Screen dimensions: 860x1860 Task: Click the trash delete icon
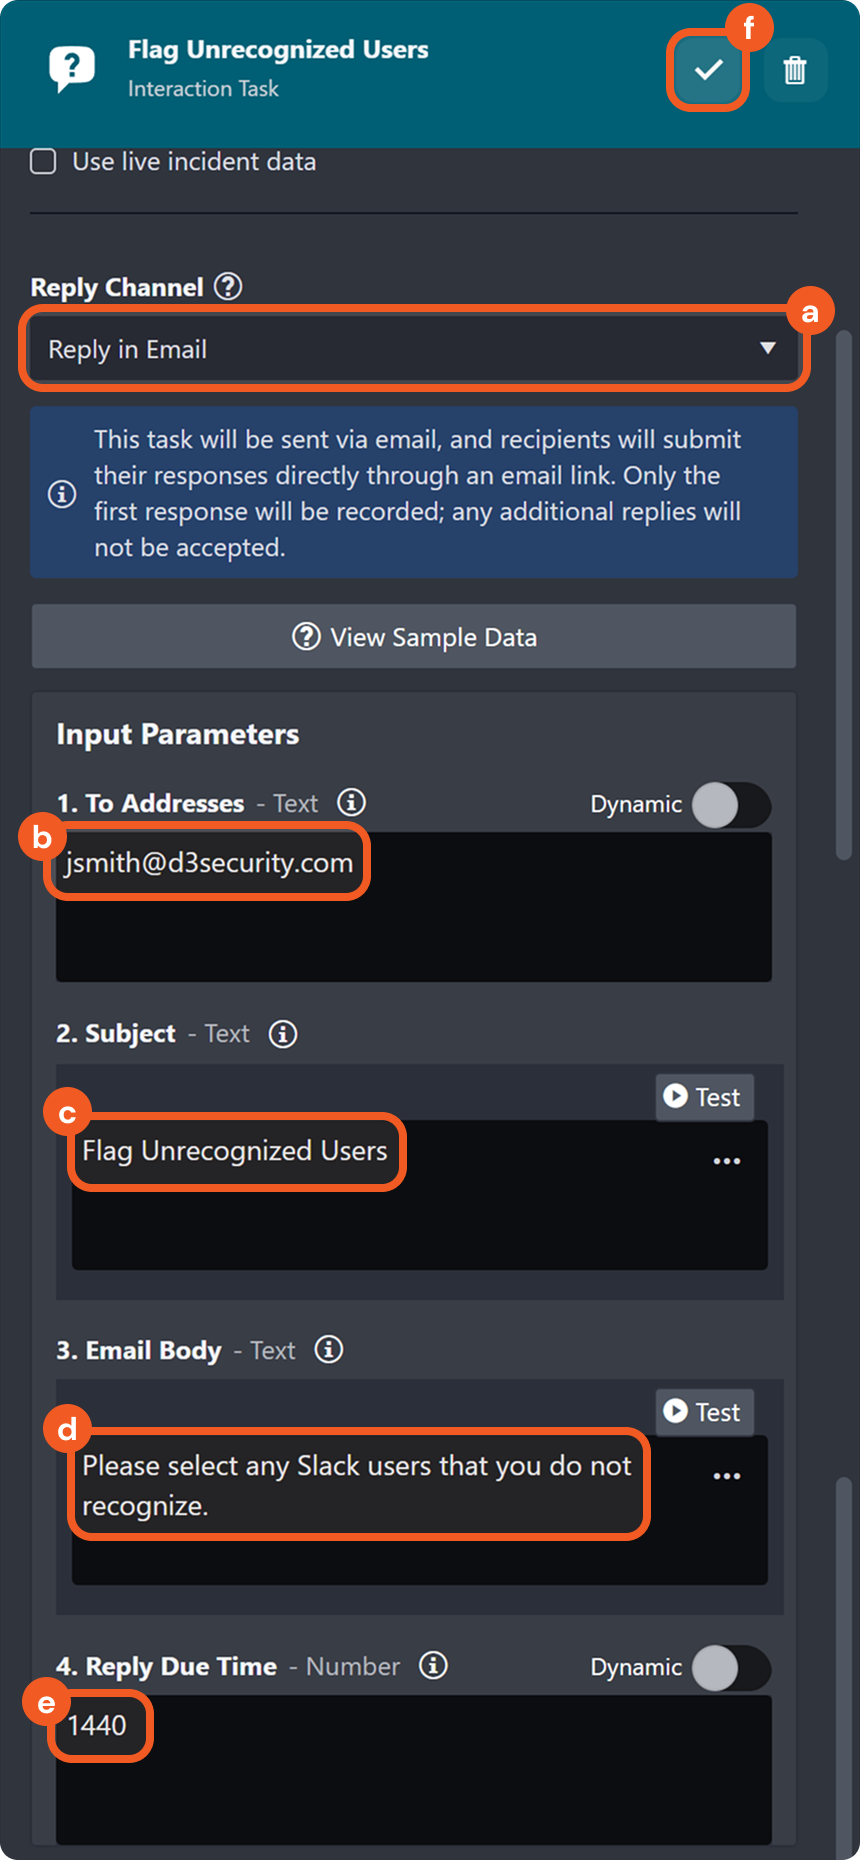(x=795, y=70)
